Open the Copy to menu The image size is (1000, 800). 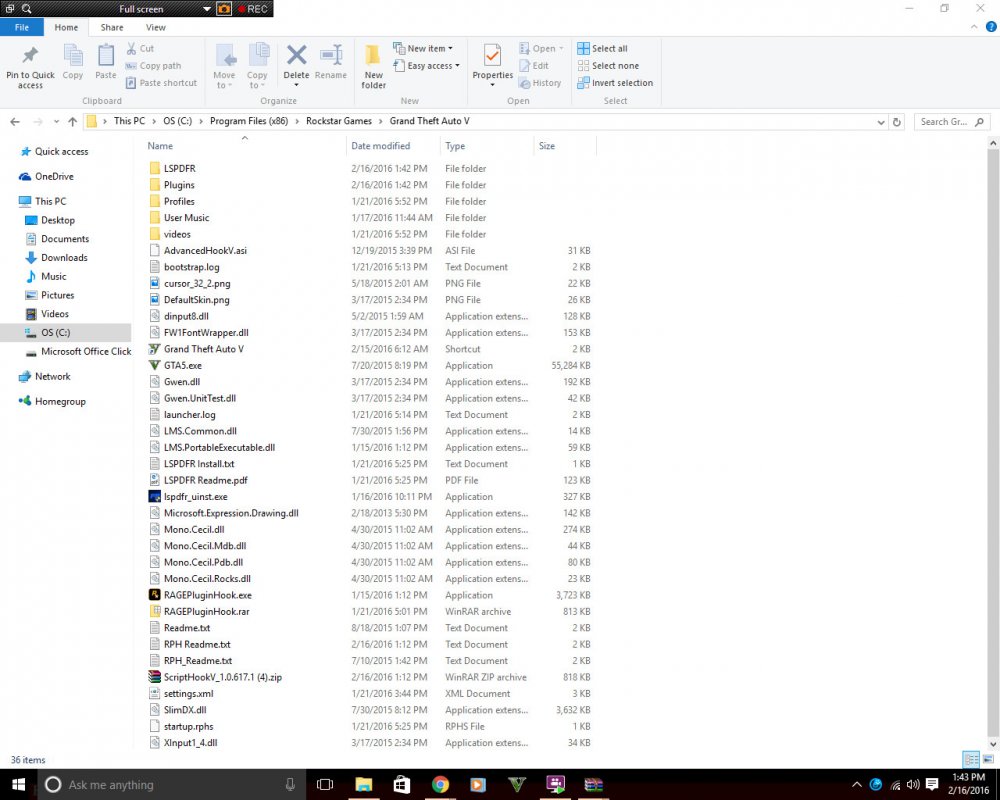258,66
